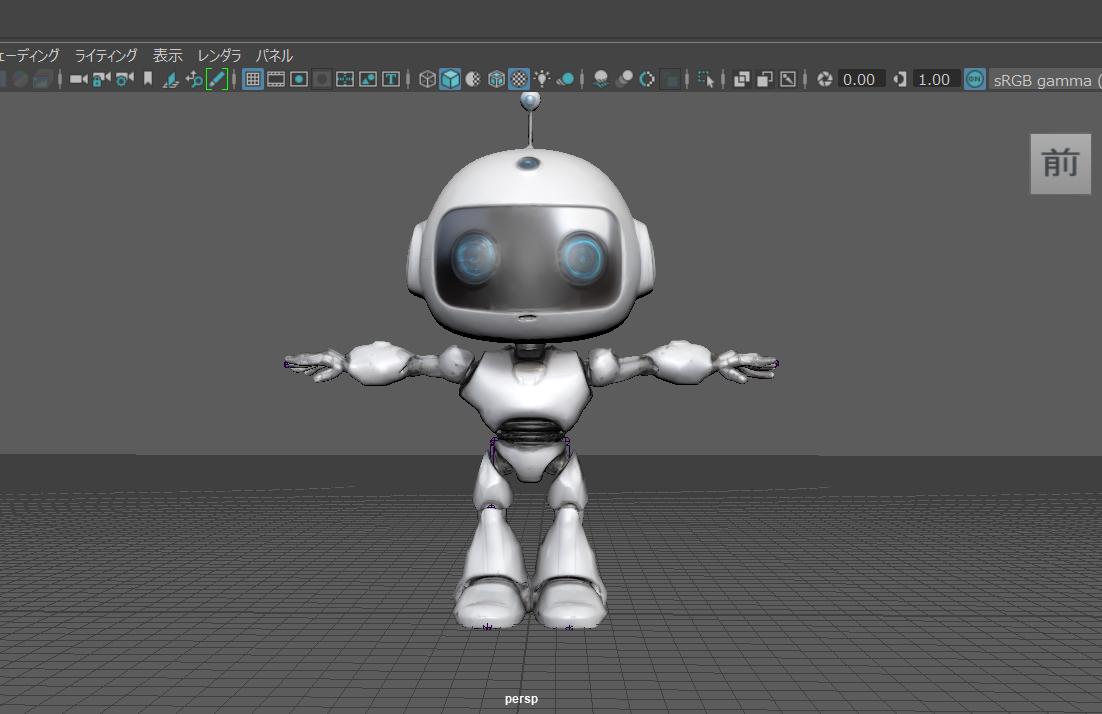1102x714 pixels.
Task: Toggle the Film Gate display
Action: [x=276, y=79]
